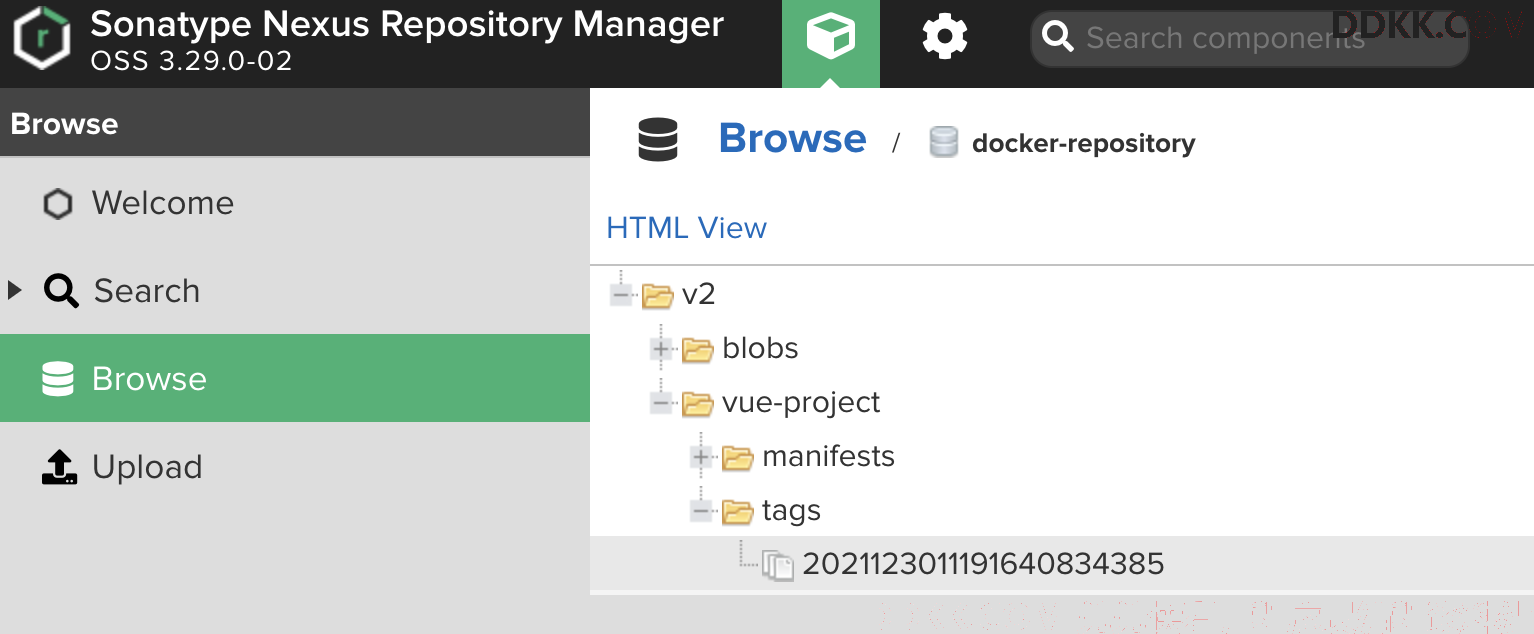Image resolution: width=1534 pixels, height=634 pixels.
Task: Click the component icon for tag 202112301191640834385
Action: [x=778, y=565]
